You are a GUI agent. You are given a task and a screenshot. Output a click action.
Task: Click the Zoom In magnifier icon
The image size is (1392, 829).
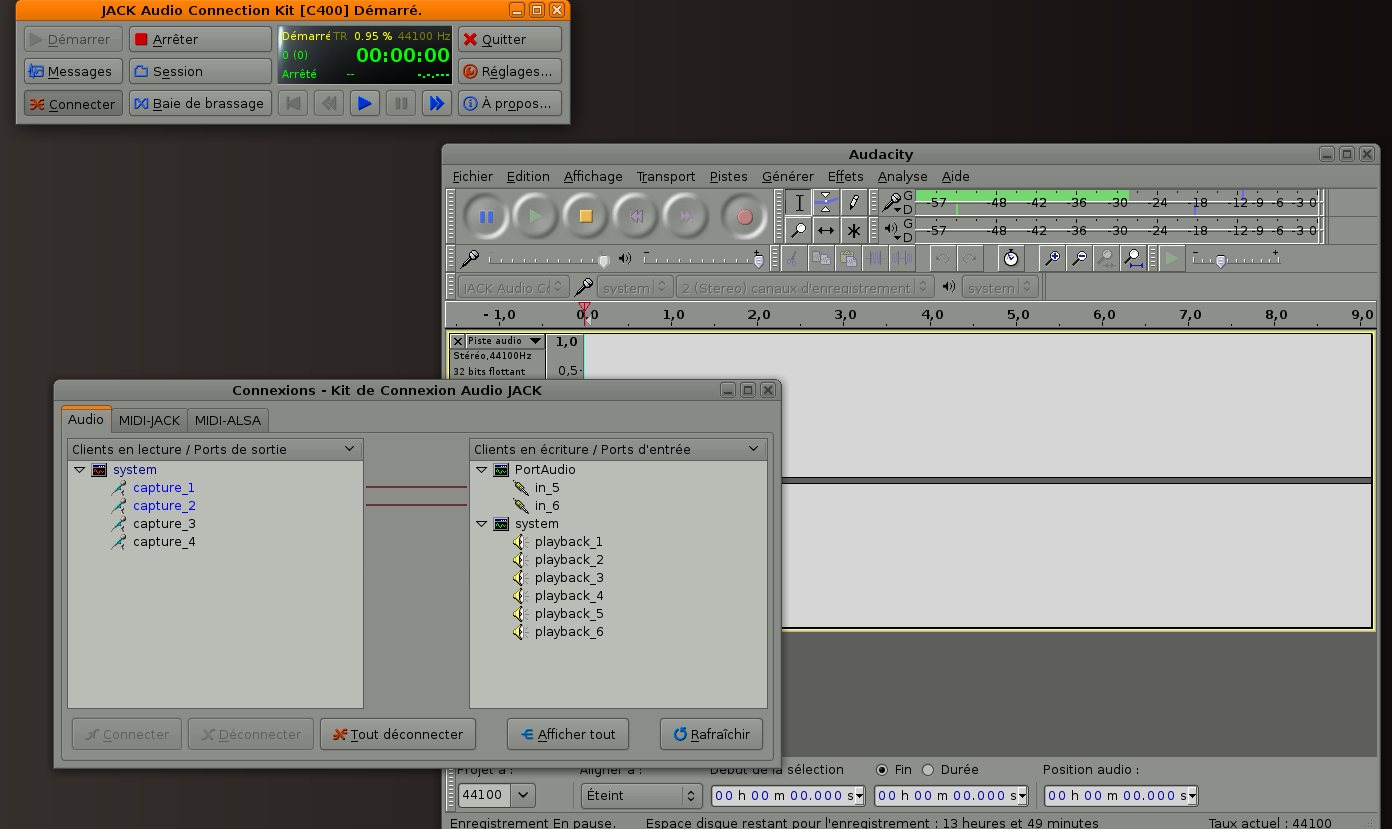(1052, 259)
